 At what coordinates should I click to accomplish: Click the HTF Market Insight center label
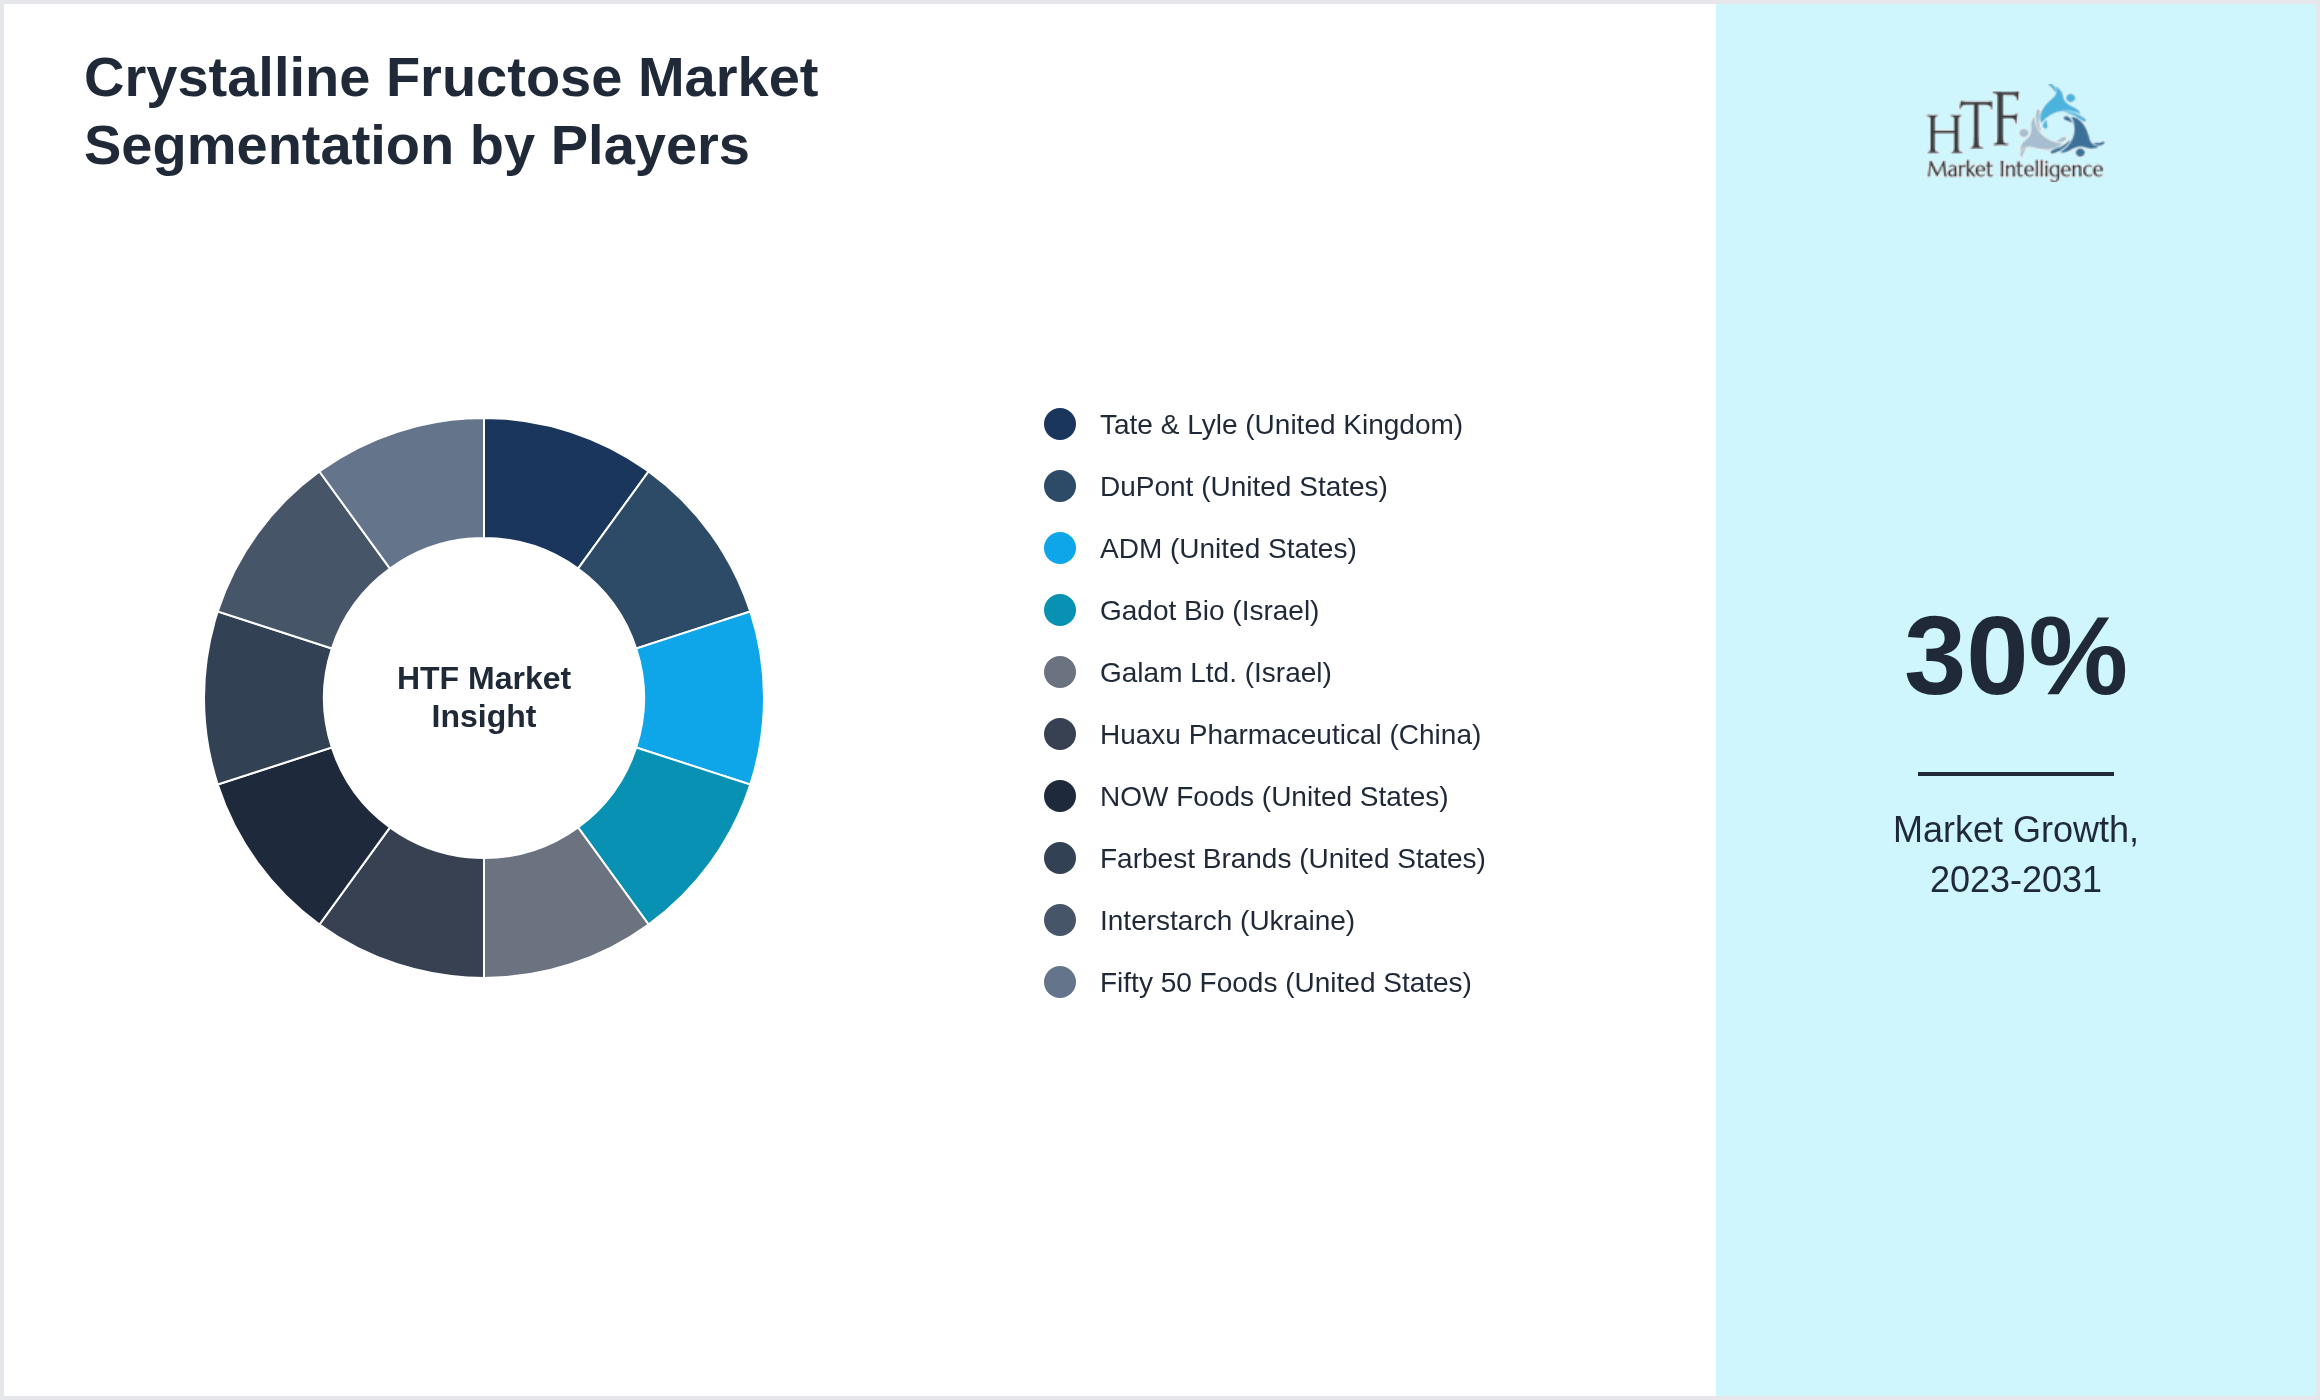pyautogui.click(x=484, y=697)
